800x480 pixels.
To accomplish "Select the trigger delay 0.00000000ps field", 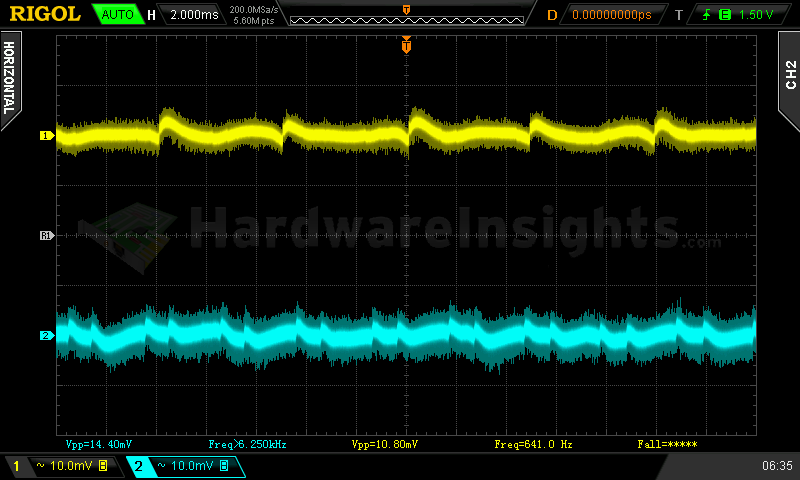I will pyautogui.click(x=611, y=15).
